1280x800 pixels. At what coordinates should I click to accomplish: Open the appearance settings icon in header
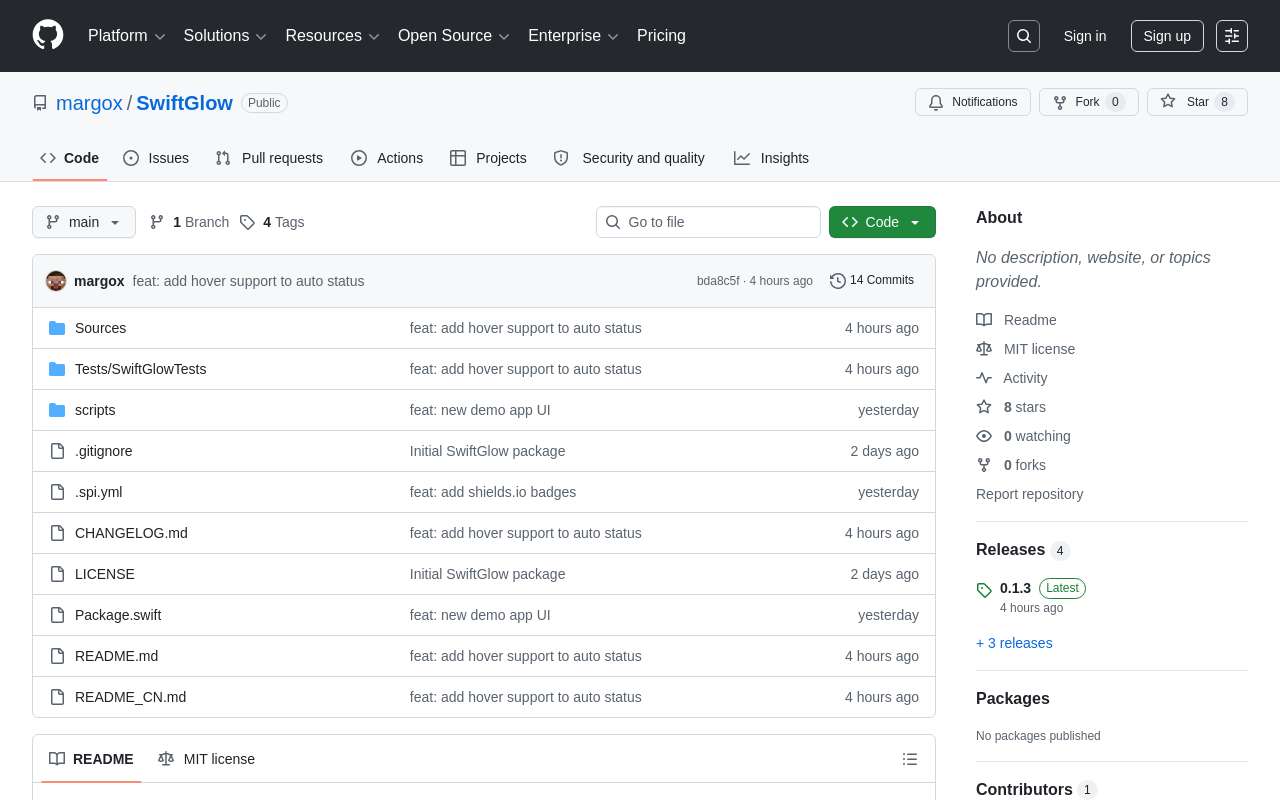point(1232,36)
